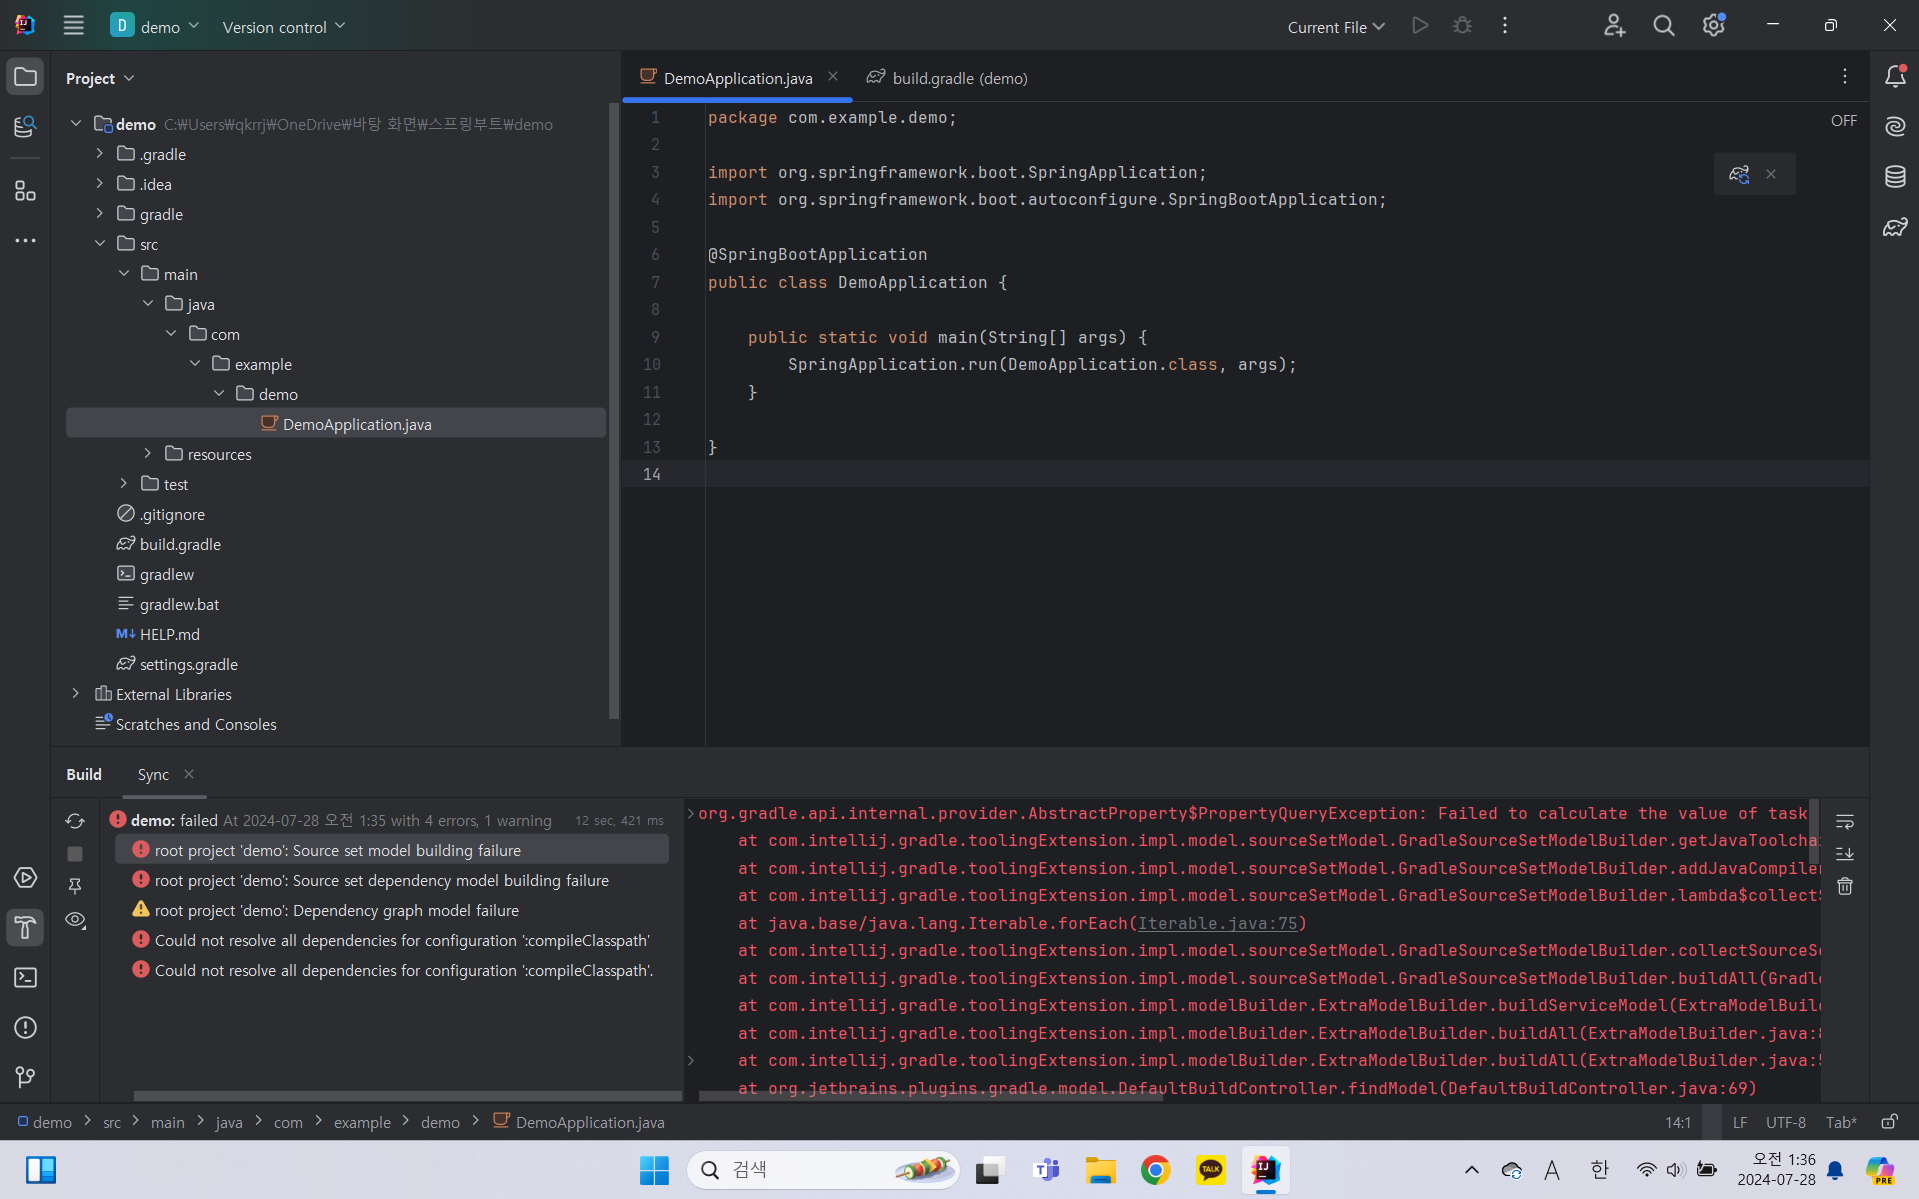This screenshot has height=1199, width=1919.
Task: Open Search Everywhere magnifier
Action: coord(1664,26)
